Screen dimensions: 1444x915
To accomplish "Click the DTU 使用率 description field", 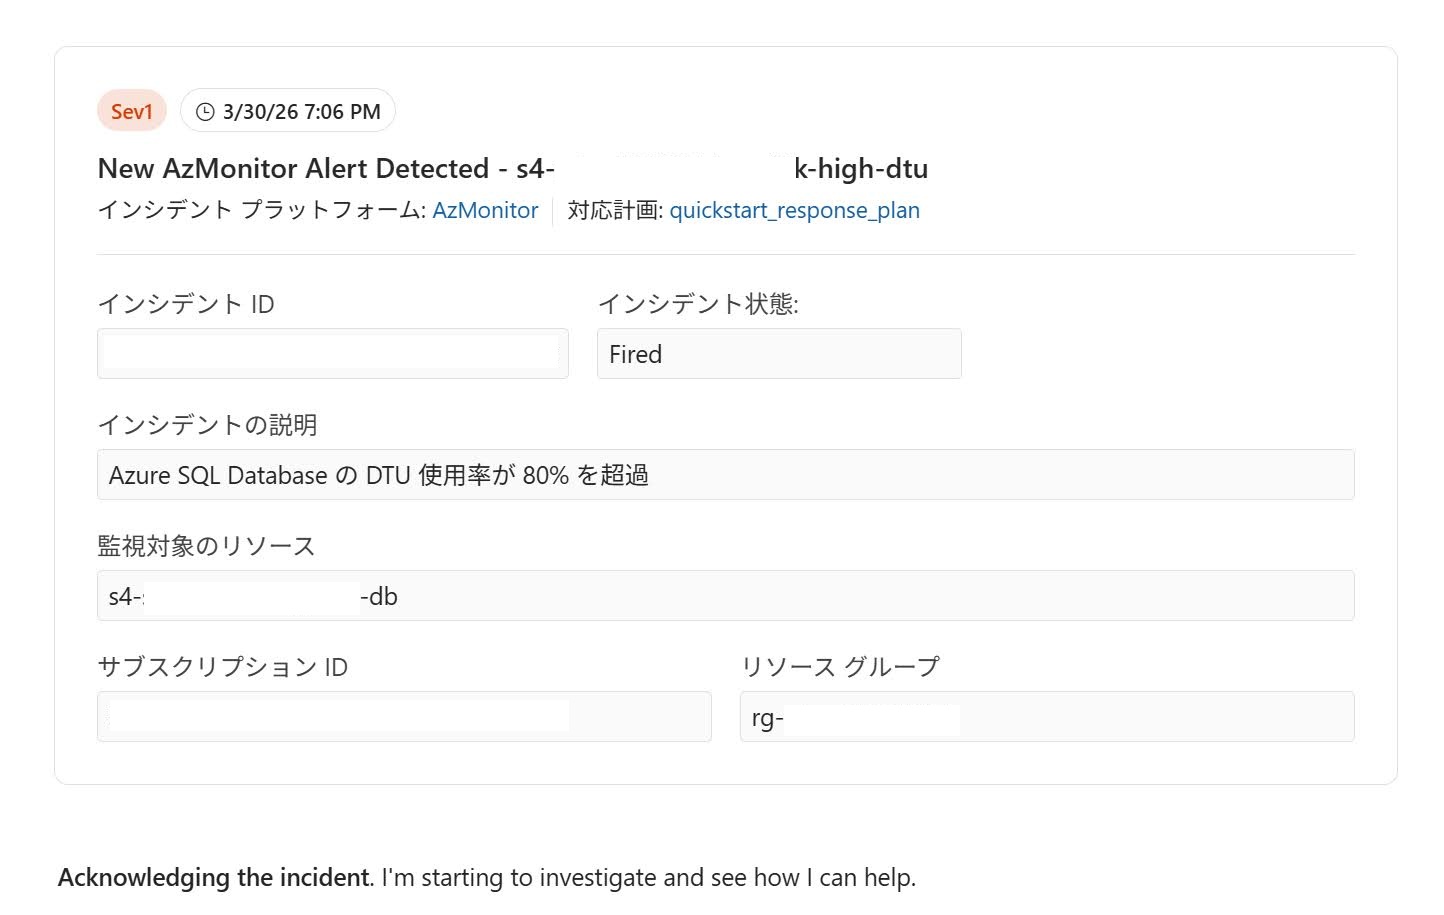I will click(725, 475).
